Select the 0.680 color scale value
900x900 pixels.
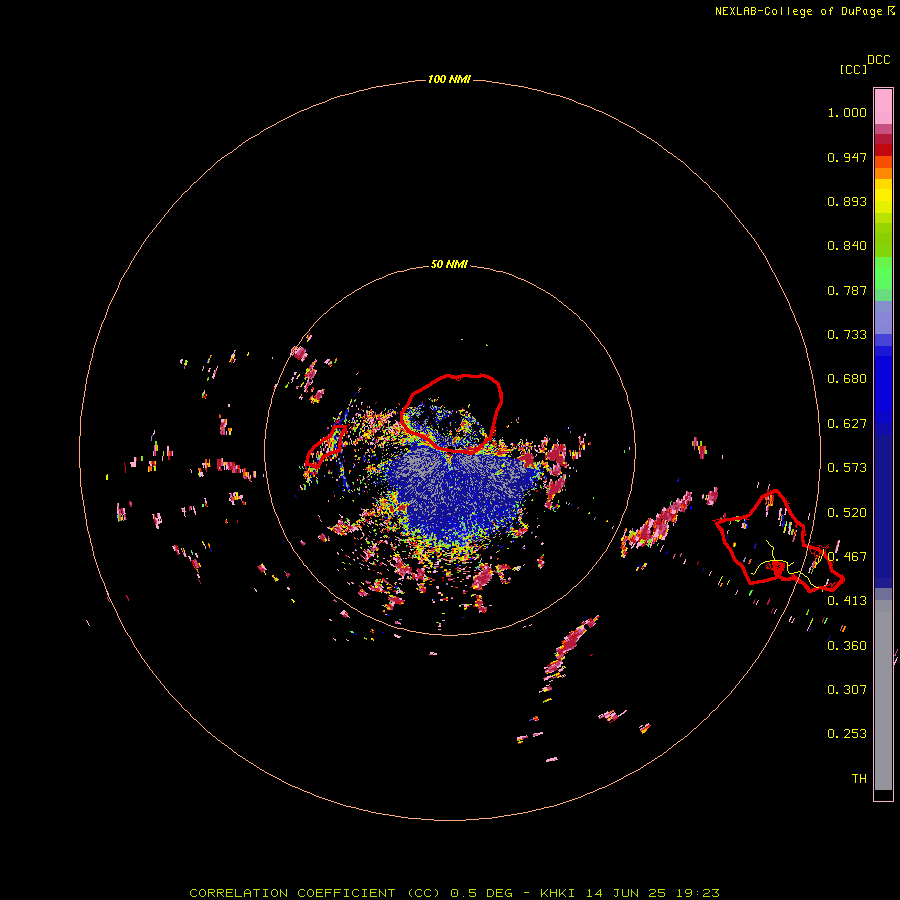(847, 379)
